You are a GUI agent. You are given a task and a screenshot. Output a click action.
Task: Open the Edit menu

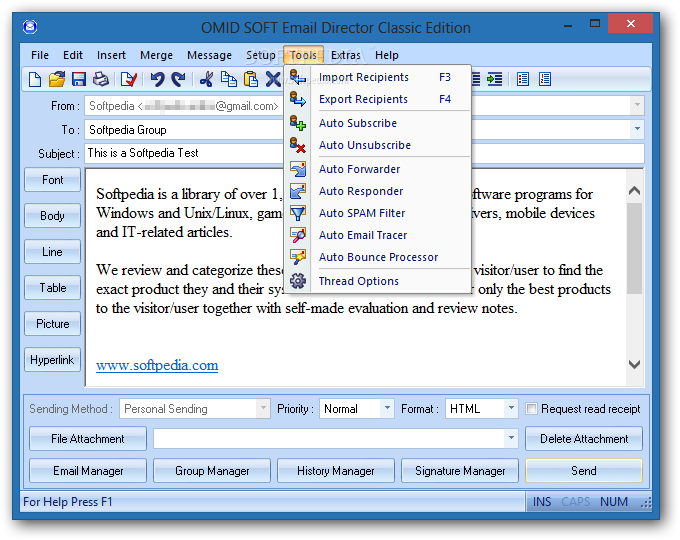click(72, 55)
